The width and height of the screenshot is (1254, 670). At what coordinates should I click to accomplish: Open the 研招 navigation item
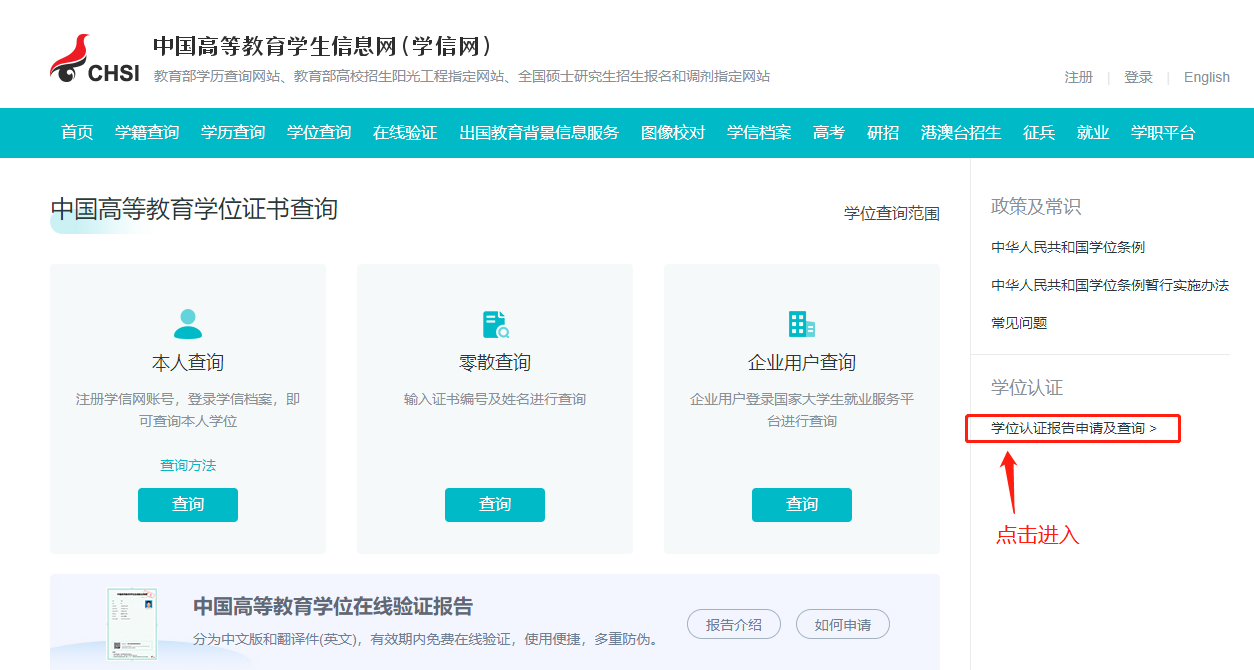tap(883, 131)
